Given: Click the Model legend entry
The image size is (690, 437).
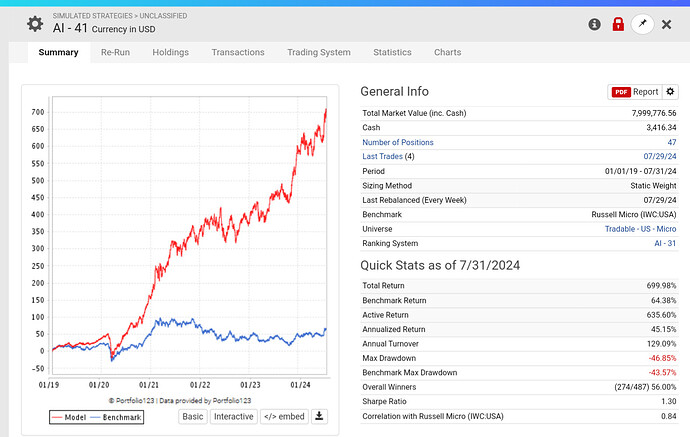Looking at the screenshot, I should 70,417.
